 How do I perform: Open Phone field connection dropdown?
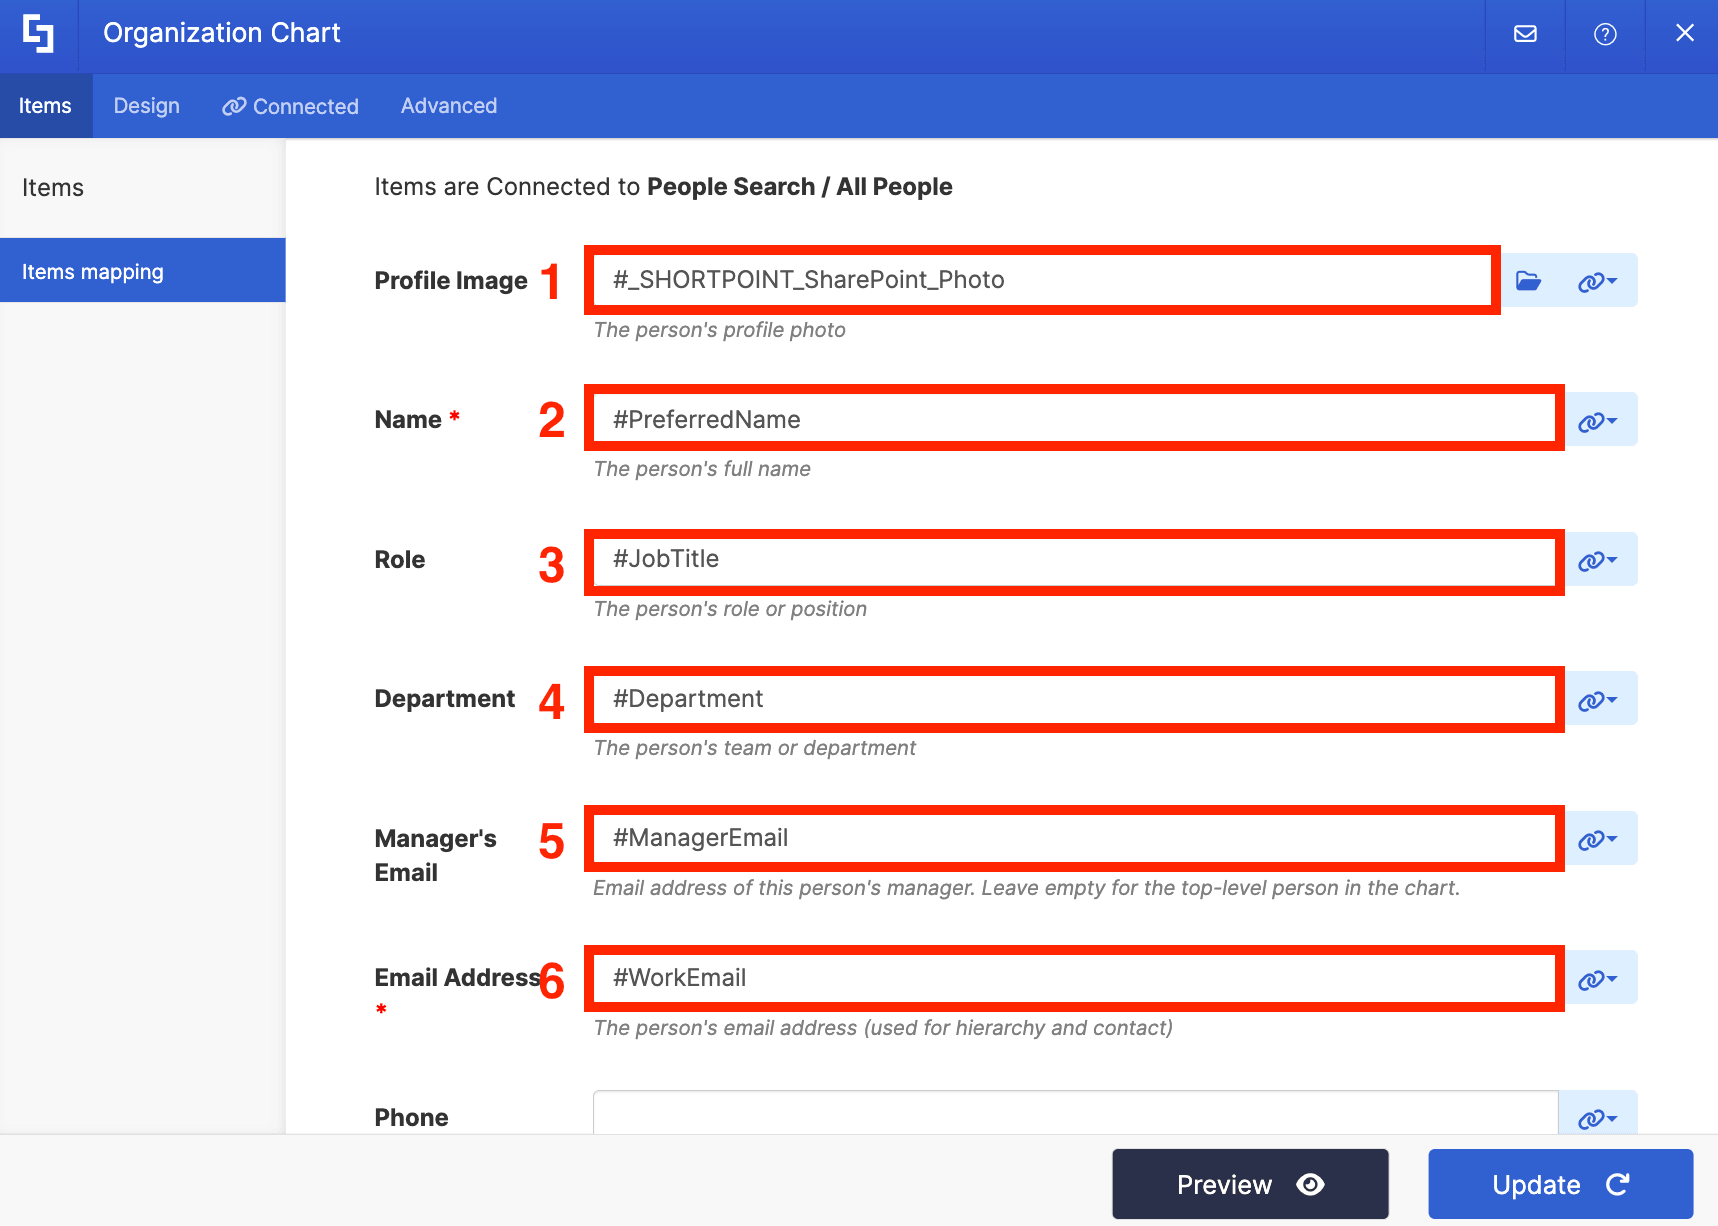tap(1597, 1116)
